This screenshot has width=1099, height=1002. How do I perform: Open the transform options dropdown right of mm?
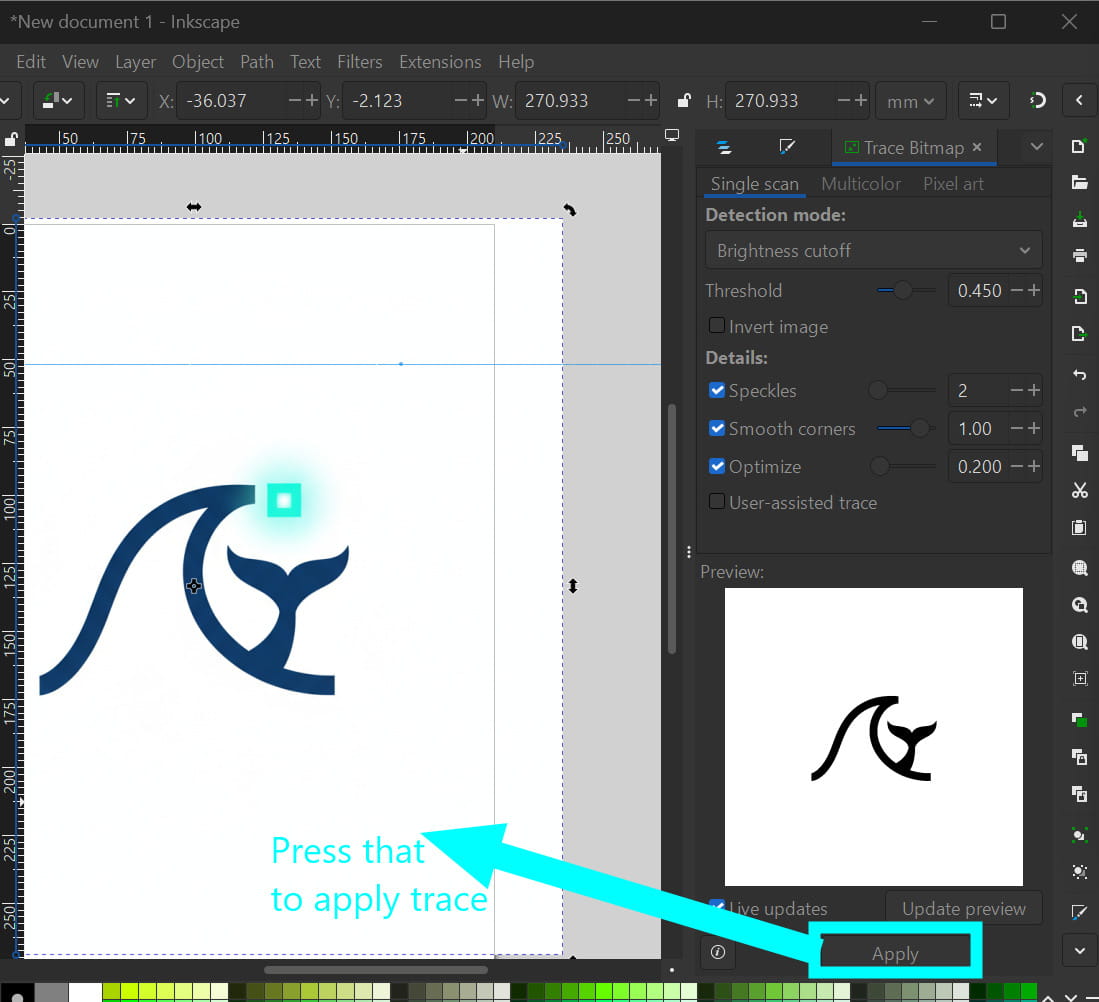click(983, 101)
